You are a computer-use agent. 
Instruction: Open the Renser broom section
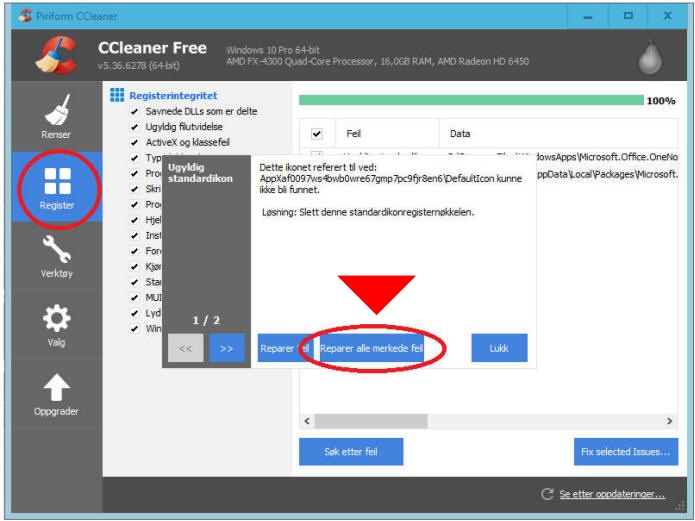56,116
